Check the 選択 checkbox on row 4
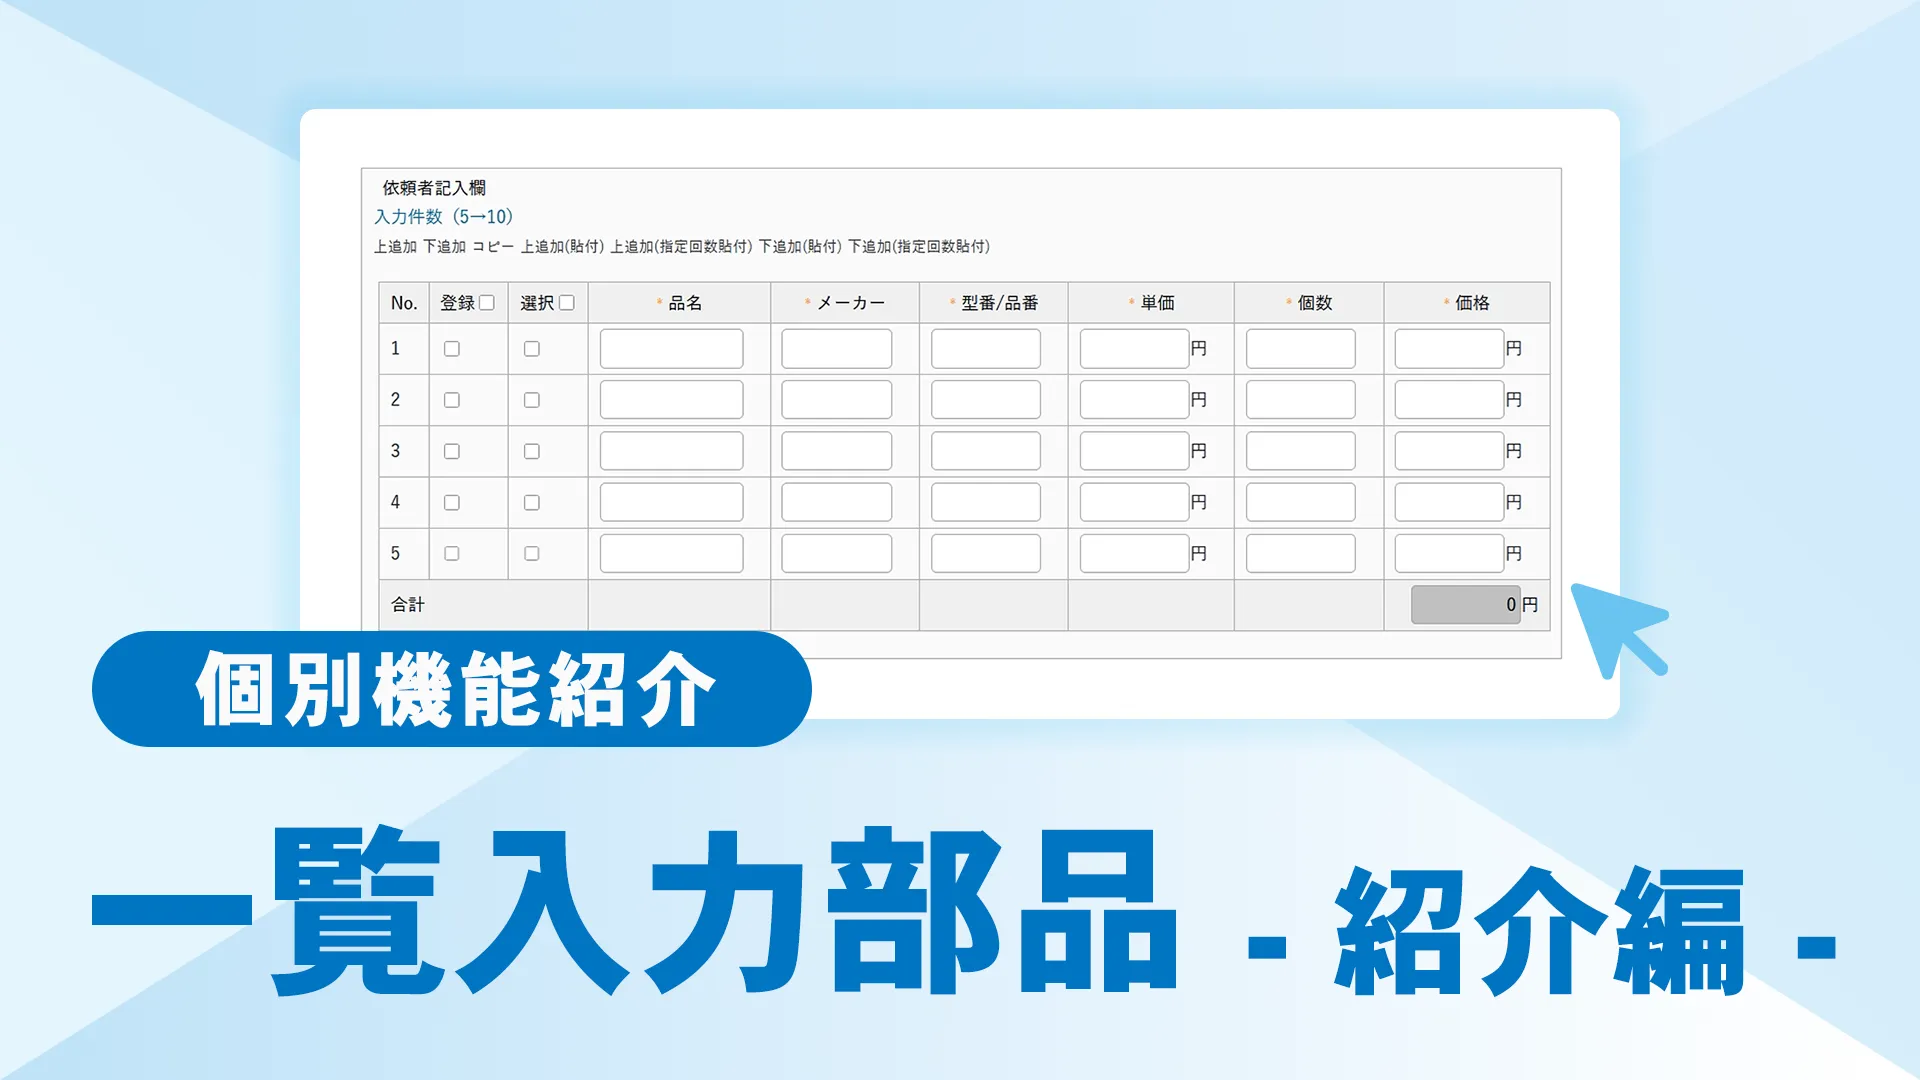The width and height of the screenshot is (1920, 1080). tap(531, 502)
